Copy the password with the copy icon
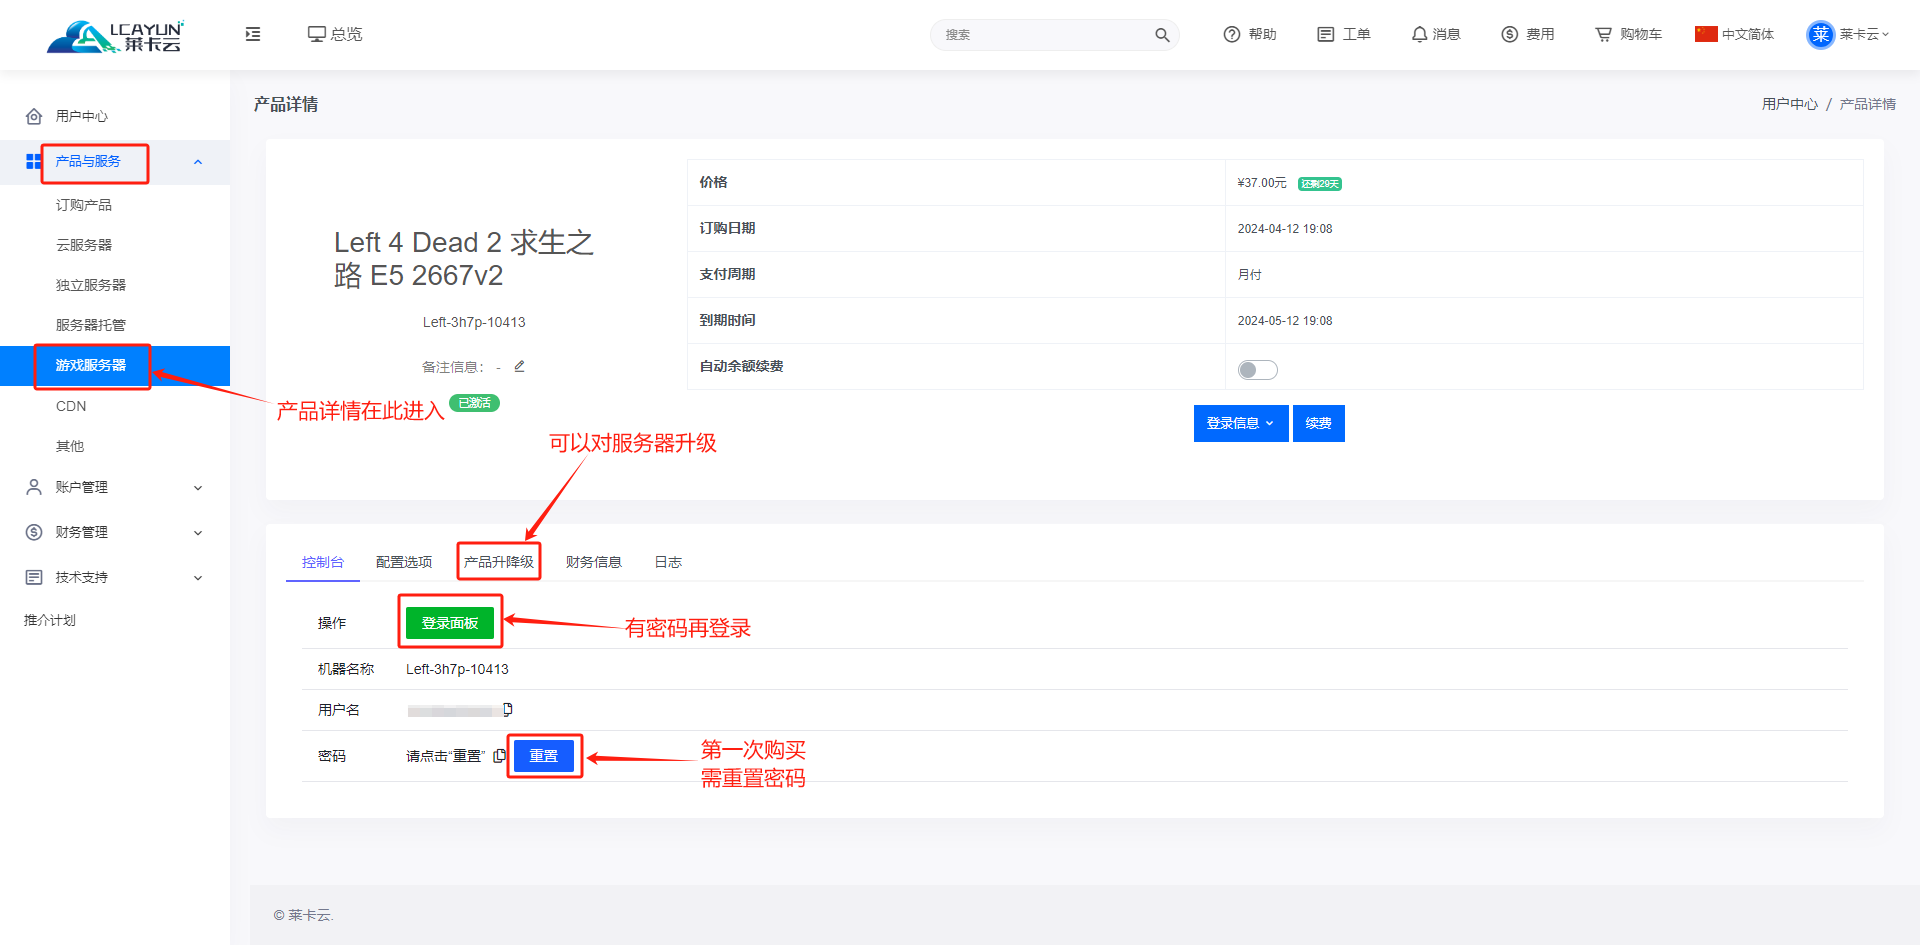This screenshot has width=1920, height=945. tap(500, 756)
